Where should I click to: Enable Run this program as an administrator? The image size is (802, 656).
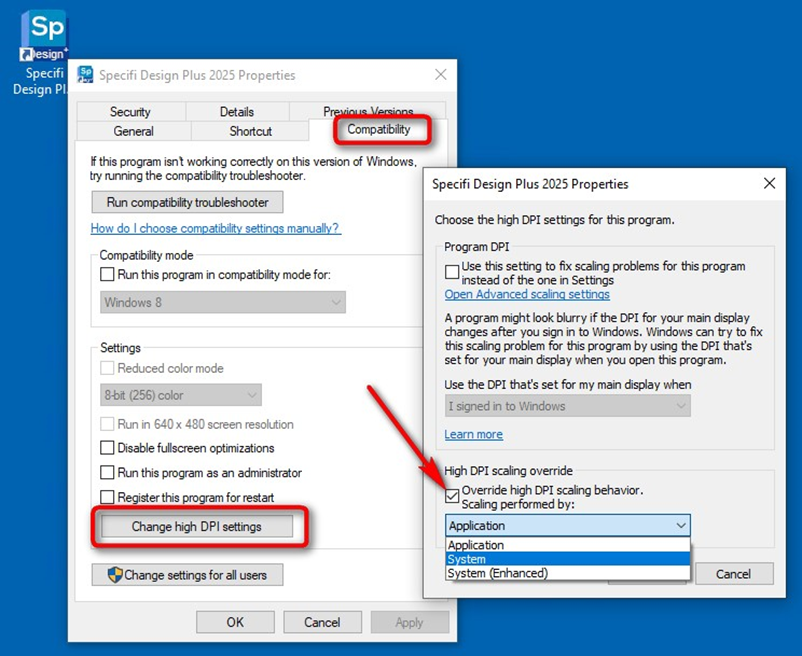pos(107,472)
